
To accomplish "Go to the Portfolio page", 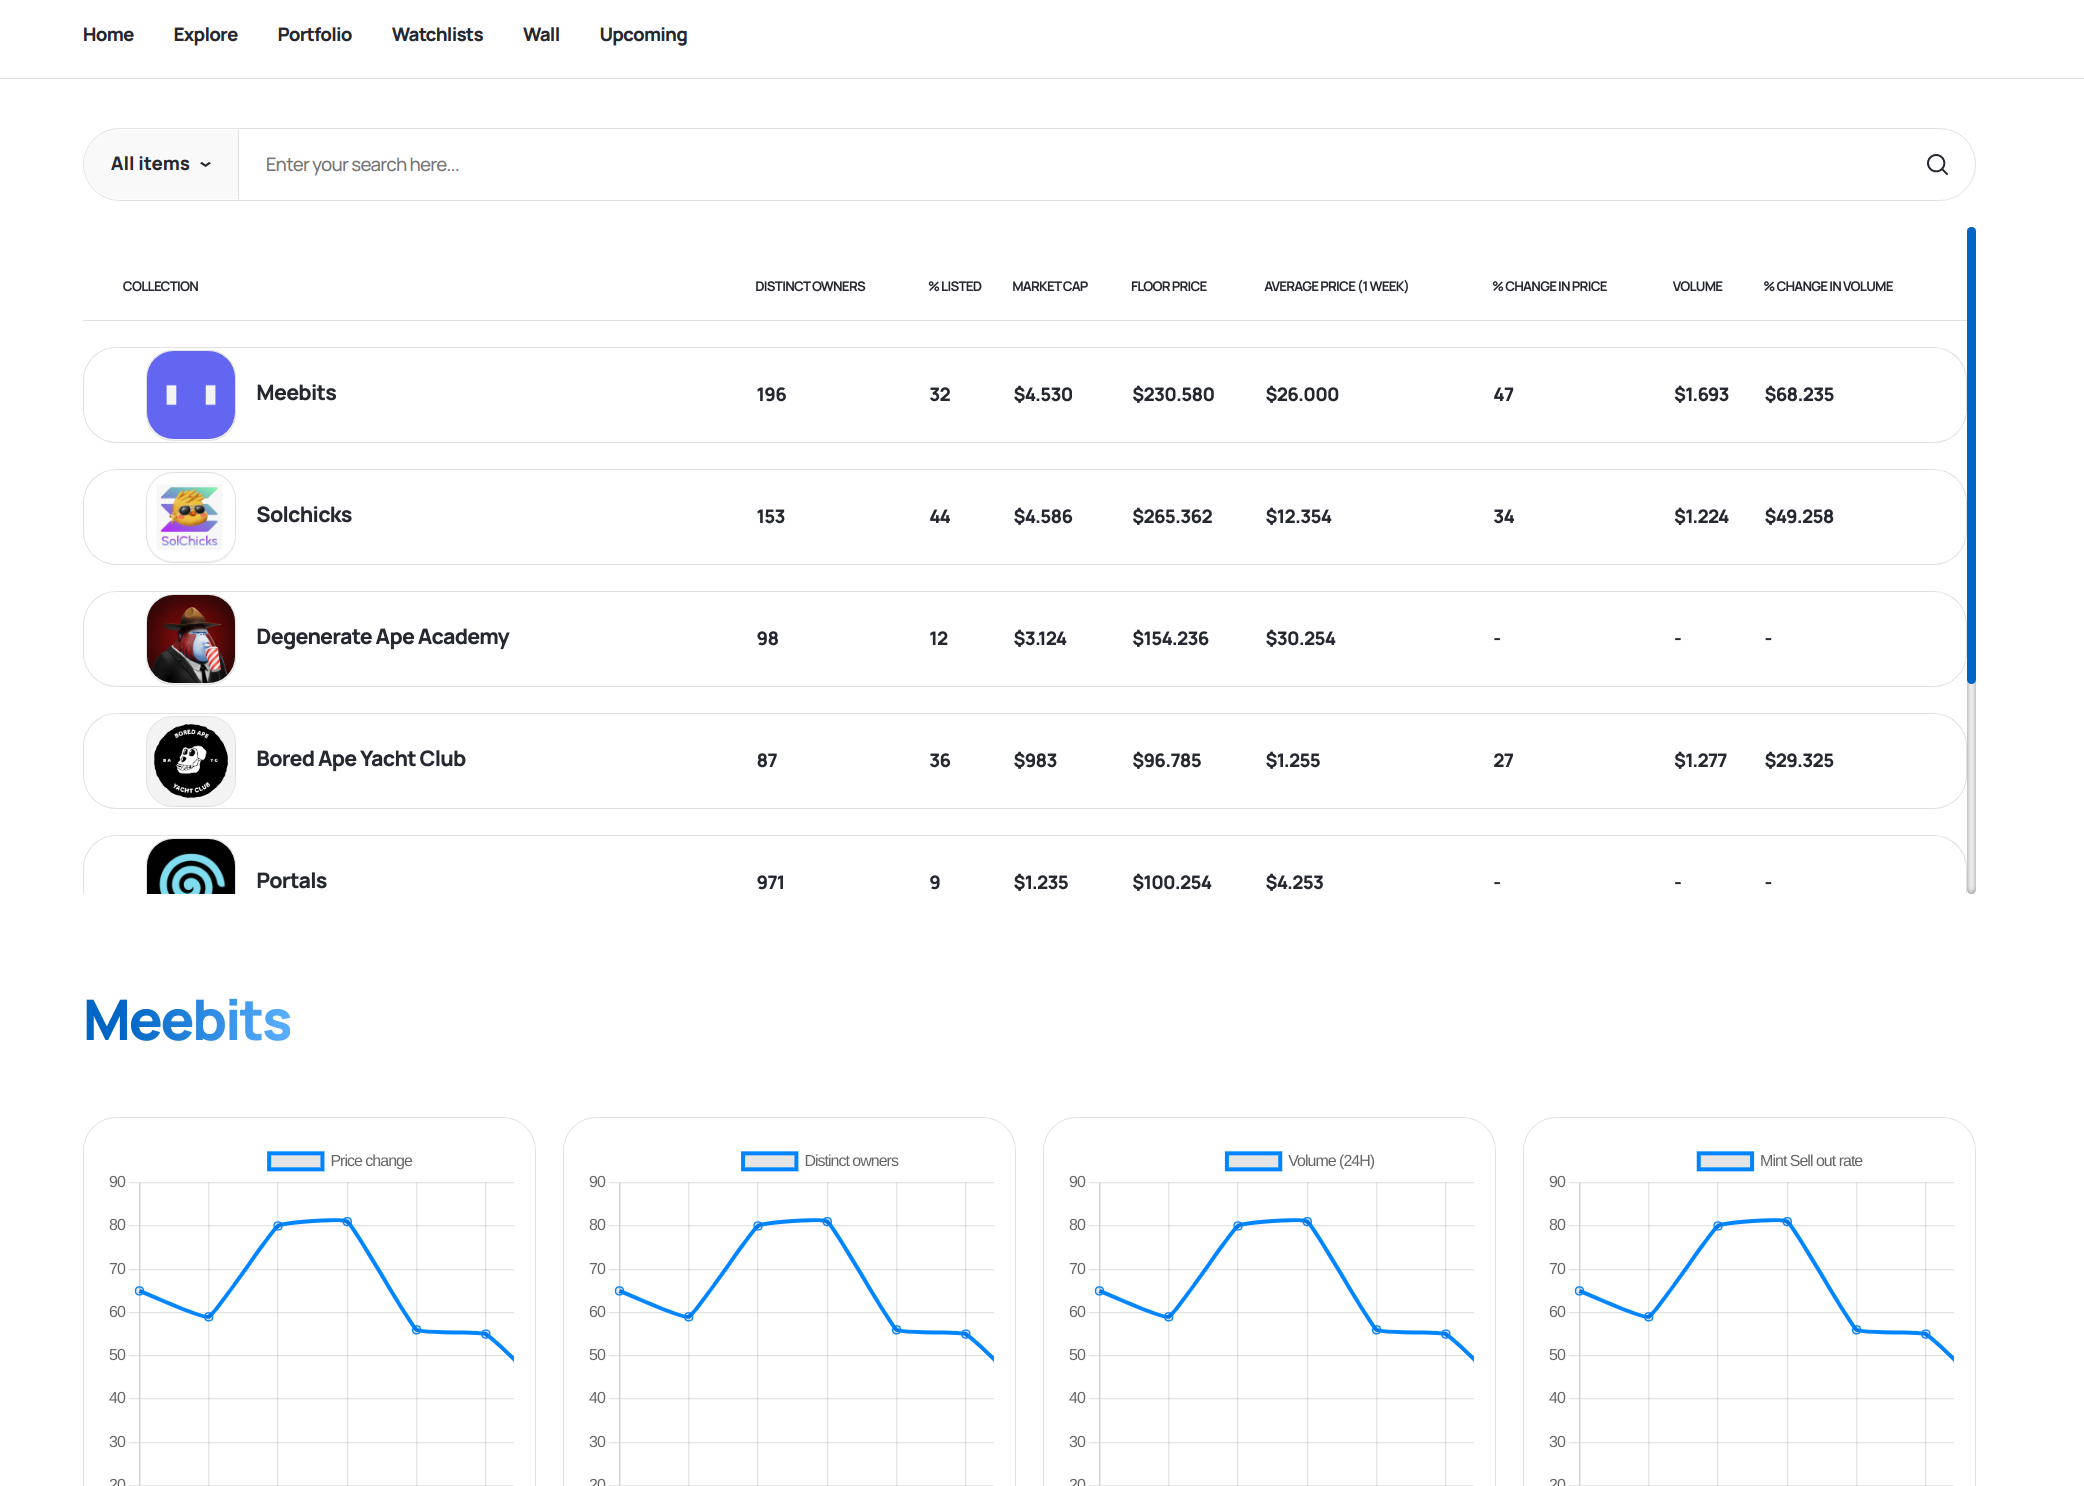I will [x=314, y=35].
